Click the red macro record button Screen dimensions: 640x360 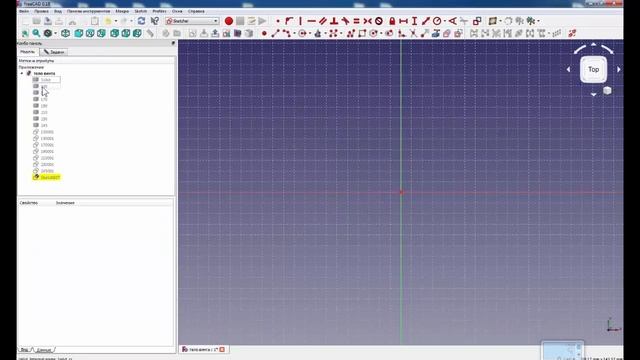point(229,21)
